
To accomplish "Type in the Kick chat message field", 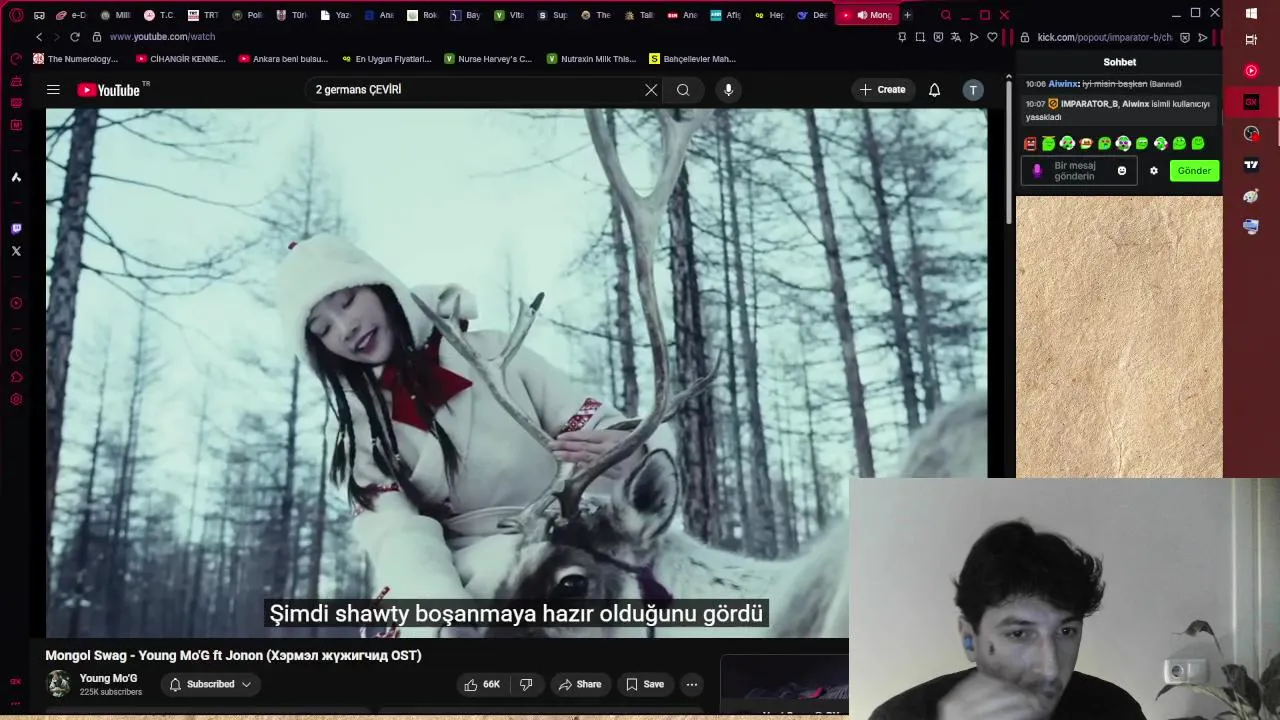I will pyautogui.click(x=1080, y=171).
